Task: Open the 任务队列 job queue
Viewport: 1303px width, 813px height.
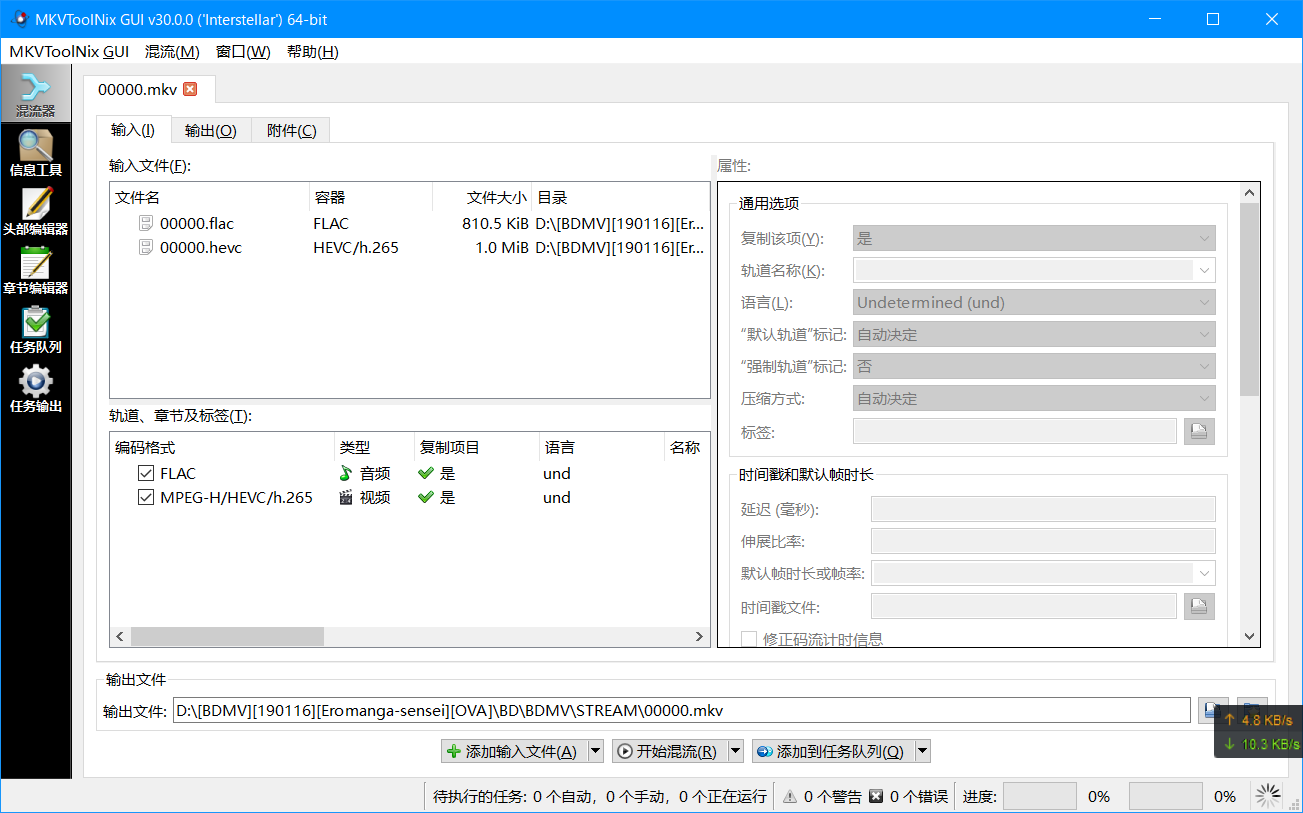Action: pyautogui.click(x=35, y=330)
